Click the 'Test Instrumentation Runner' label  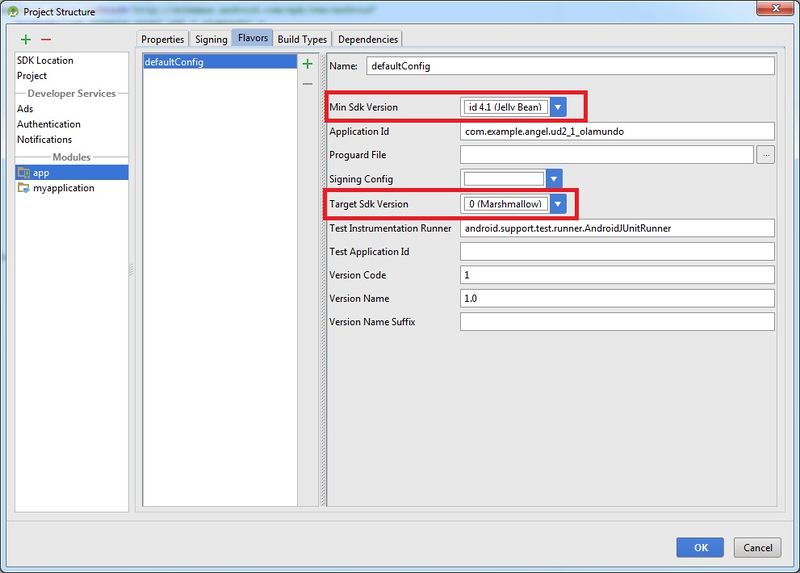tap(390, 228)
